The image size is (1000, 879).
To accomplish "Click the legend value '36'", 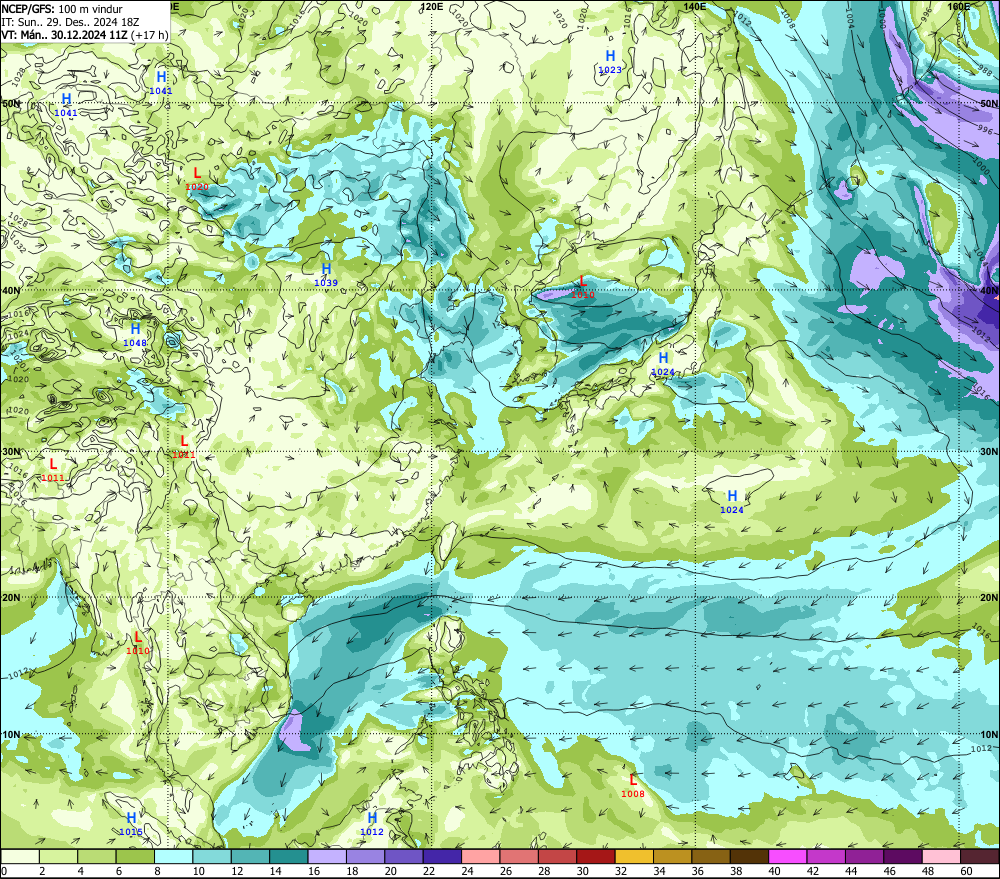I will (x=698, y=871).
